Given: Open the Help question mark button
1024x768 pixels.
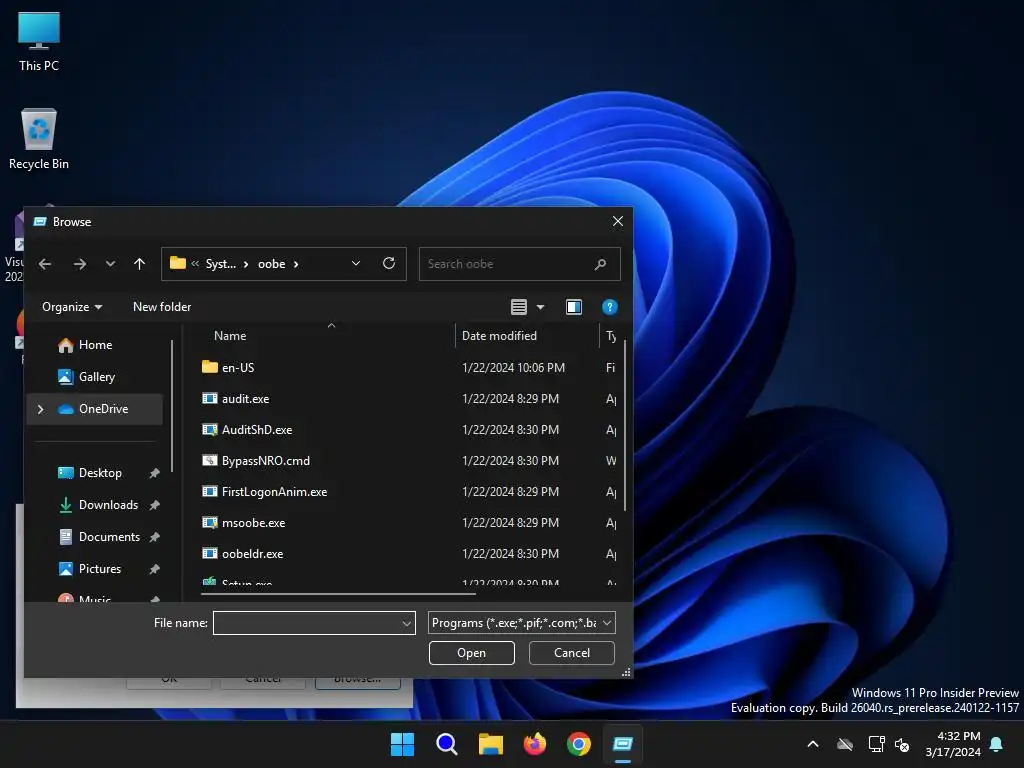Looking at the screenshot, I should [609, 307].
